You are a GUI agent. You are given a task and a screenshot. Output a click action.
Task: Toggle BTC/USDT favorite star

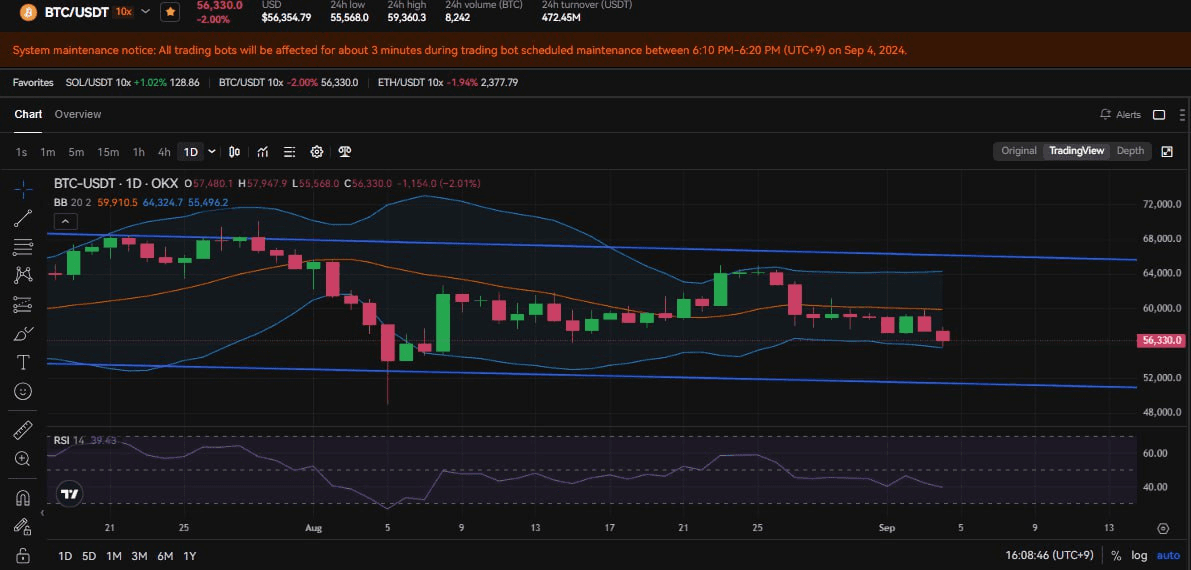click(170, 12)
